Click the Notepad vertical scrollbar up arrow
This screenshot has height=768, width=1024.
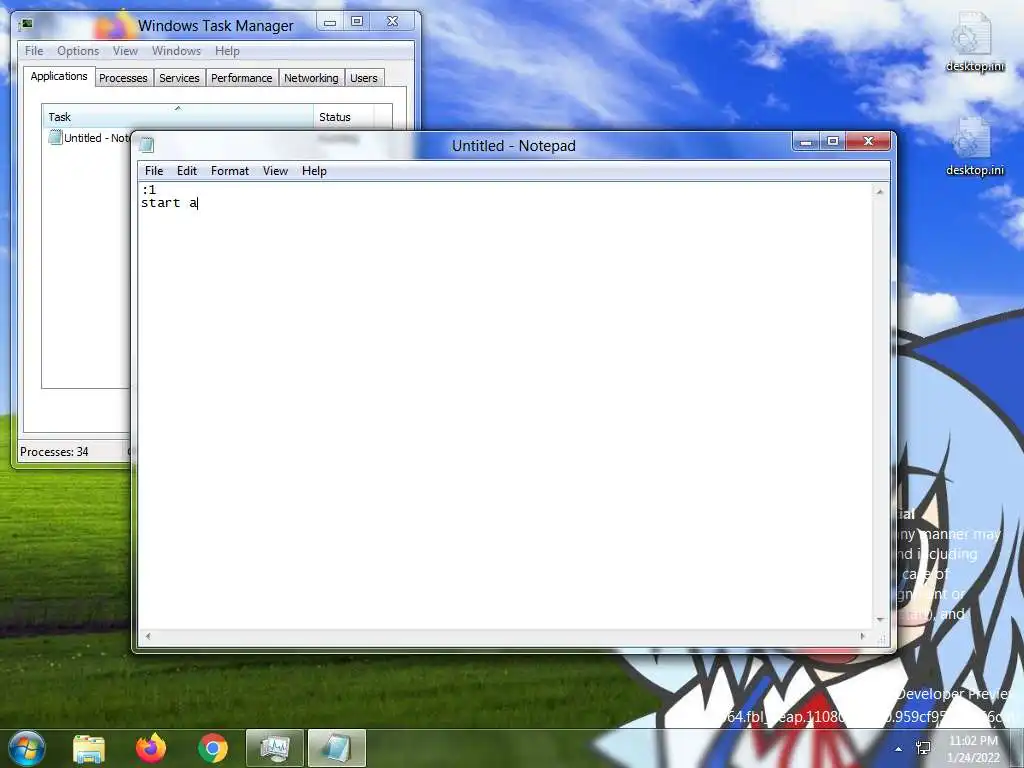click(x=880, y=191)
